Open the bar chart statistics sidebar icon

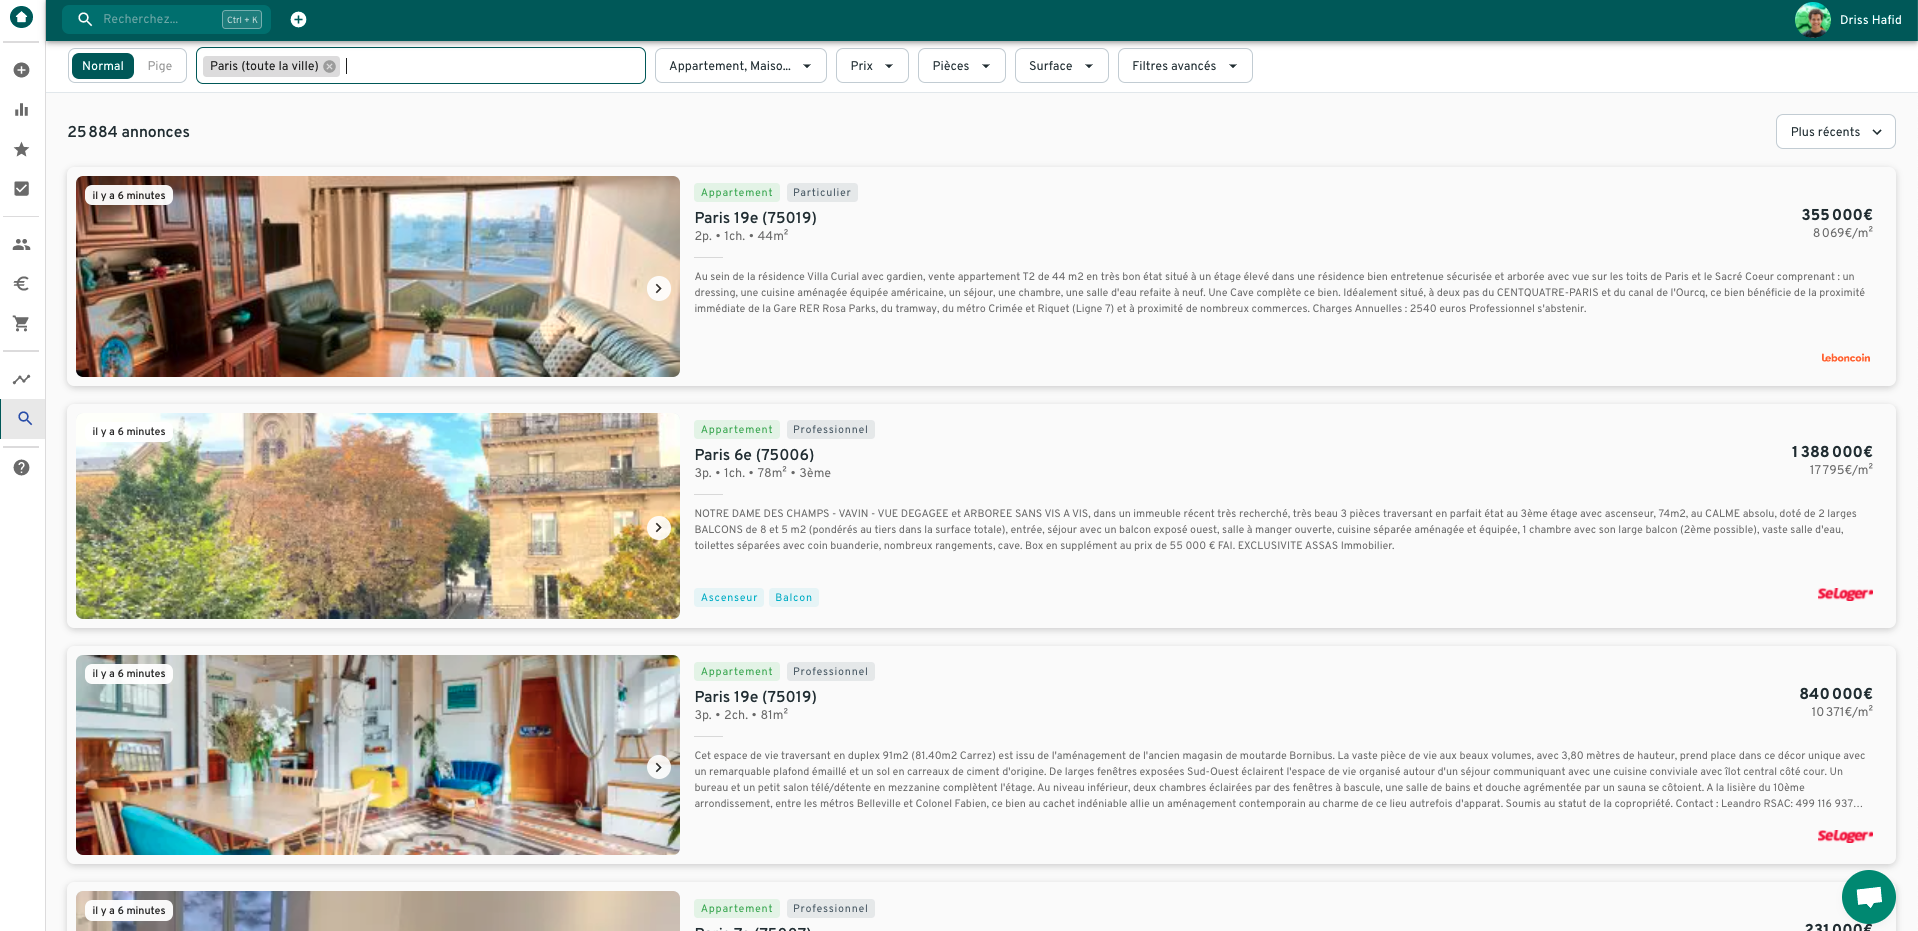click(x=21, y=110)
